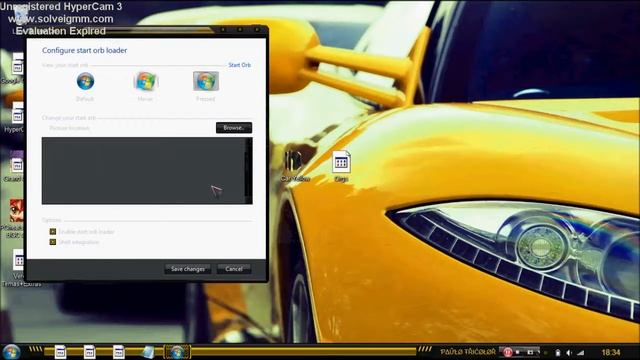Viewport: 640px width, 360px height.
Task: Open second file icon on the taskbar
Action: (89, 352)
